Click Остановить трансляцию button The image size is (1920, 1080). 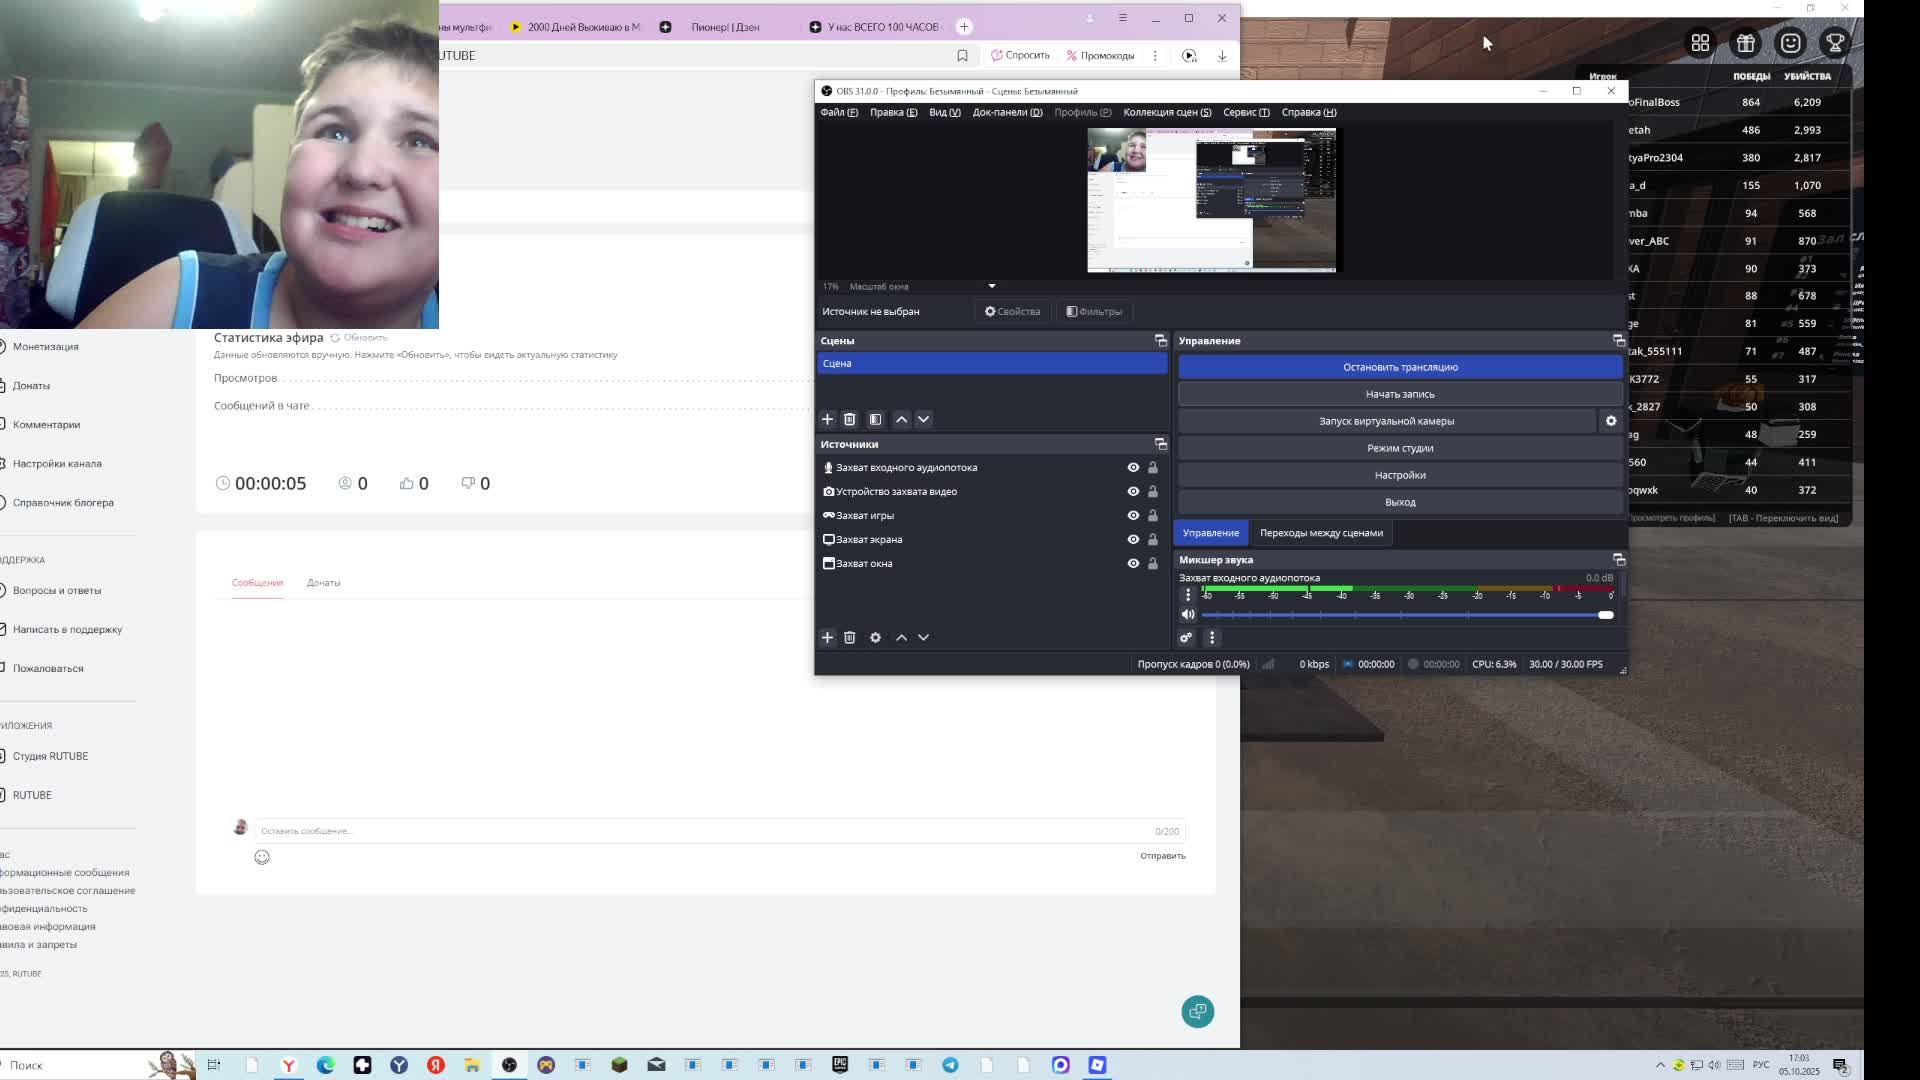pos(1399,367)
